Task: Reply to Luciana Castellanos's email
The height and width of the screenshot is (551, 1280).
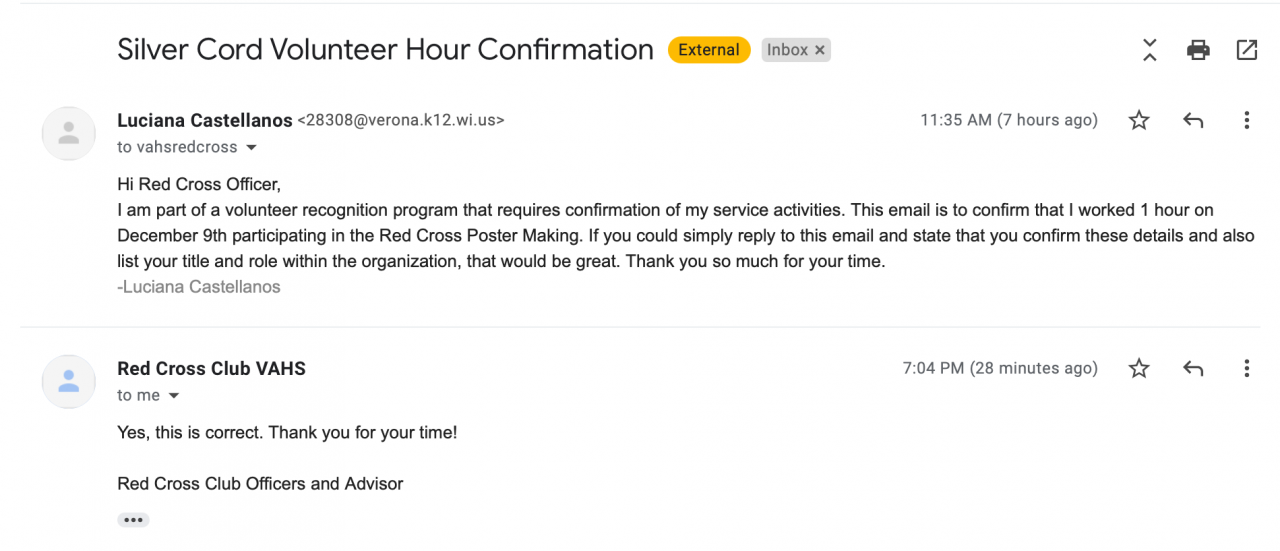Action: point(1193,121)
